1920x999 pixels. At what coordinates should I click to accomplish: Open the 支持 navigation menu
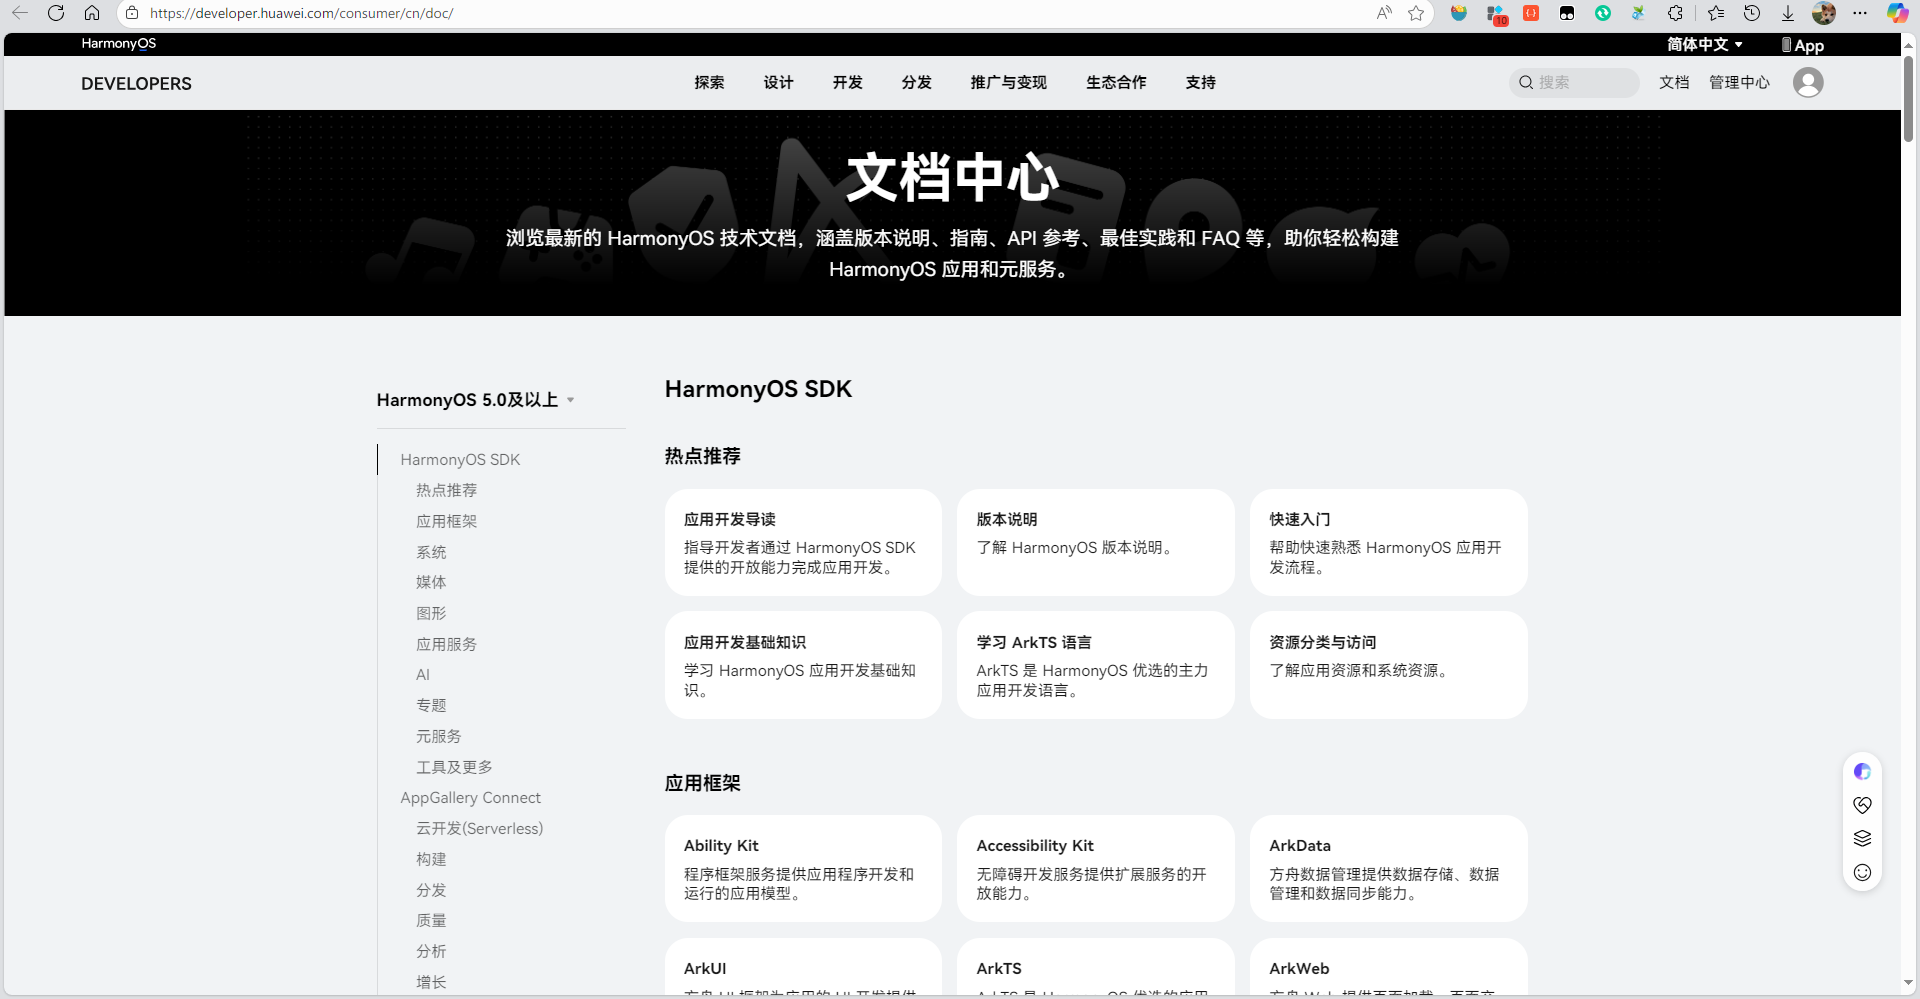1200,82
